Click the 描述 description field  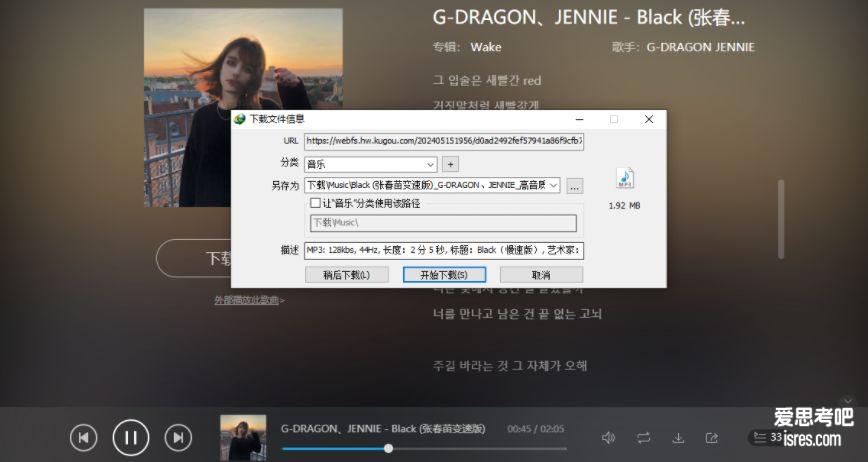tap(444, 250)
